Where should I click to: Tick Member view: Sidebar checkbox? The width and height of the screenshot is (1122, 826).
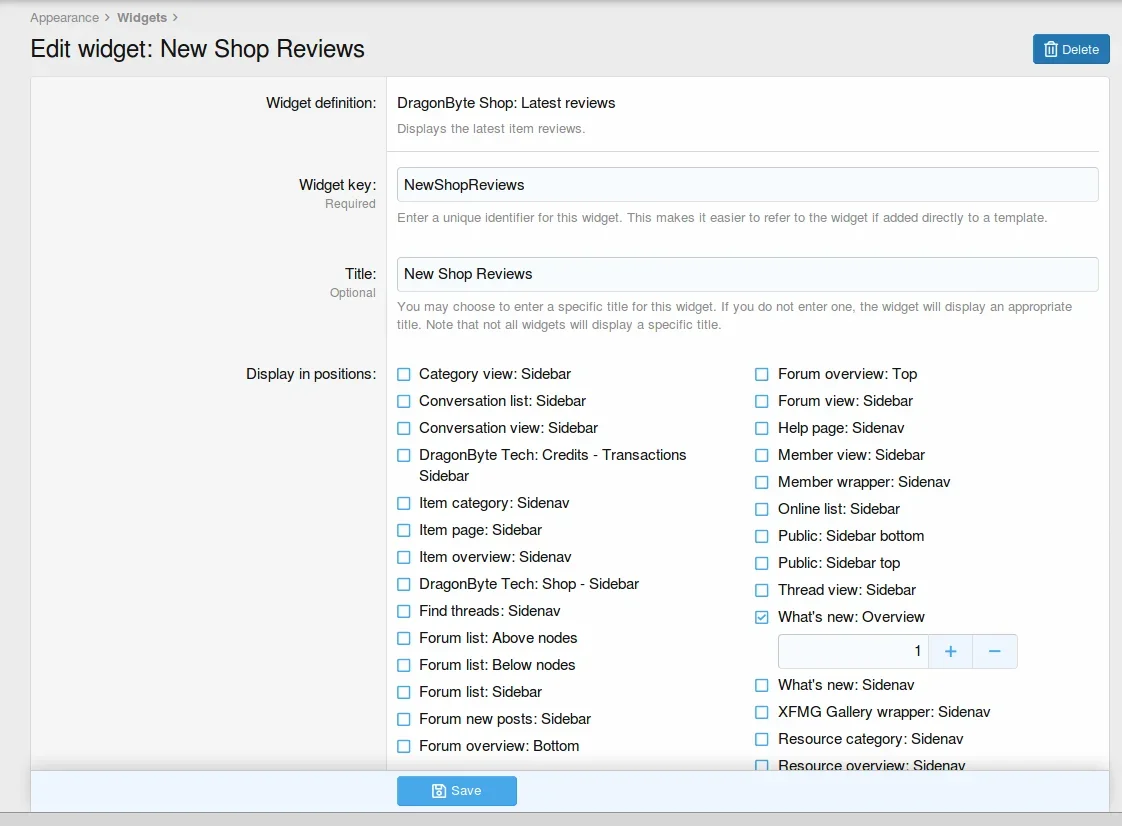[762, 455]
